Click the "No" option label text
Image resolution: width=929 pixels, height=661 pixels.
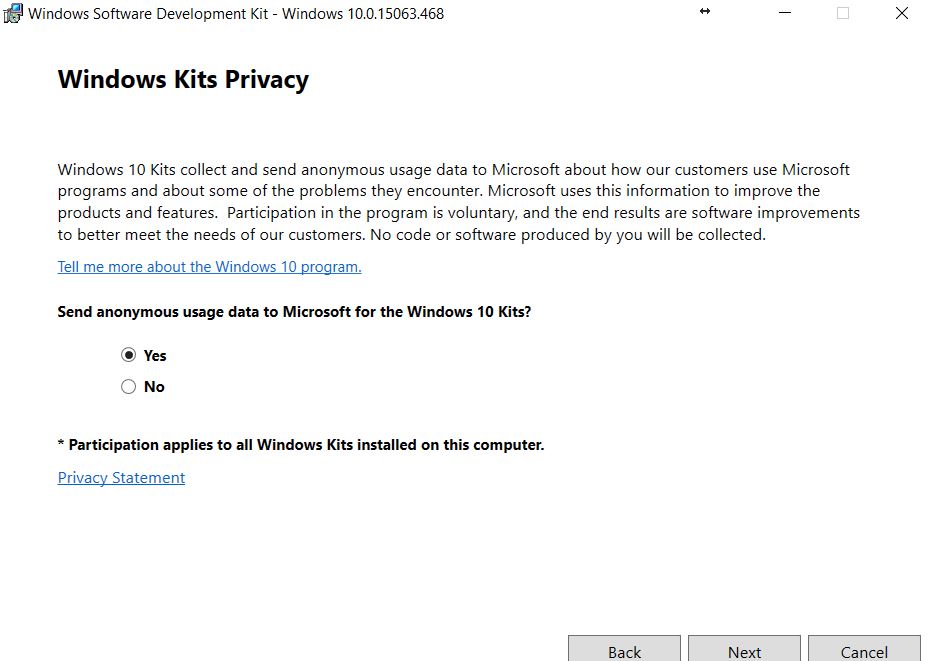[154, 387]
